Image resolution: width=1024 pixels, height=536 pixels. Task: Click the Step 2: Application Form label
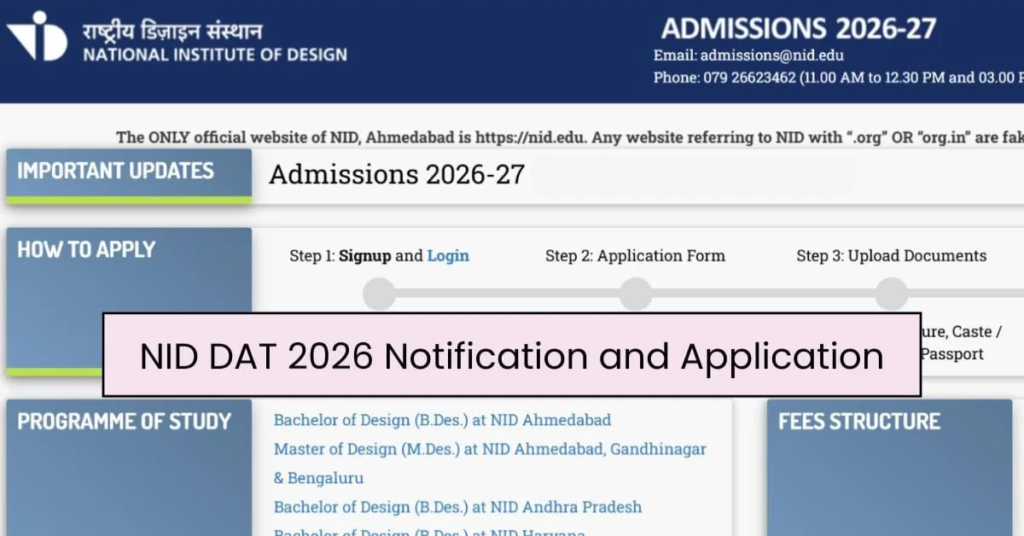pos(635,256)
